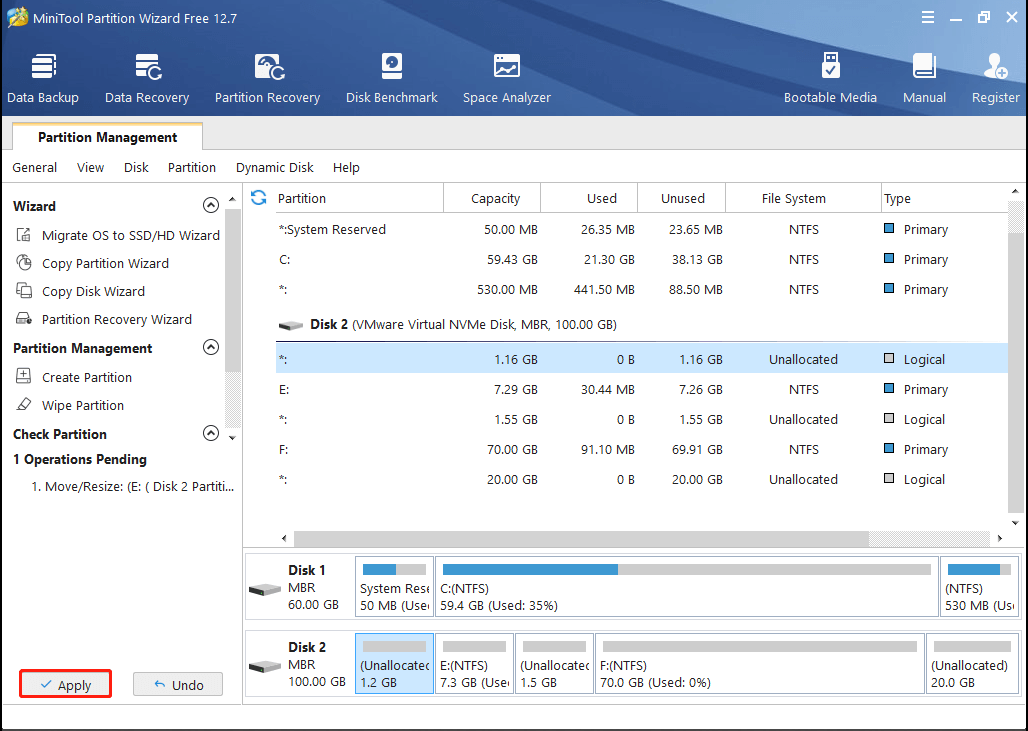
Task: Click the Undo button
Action: pos(178,684)
